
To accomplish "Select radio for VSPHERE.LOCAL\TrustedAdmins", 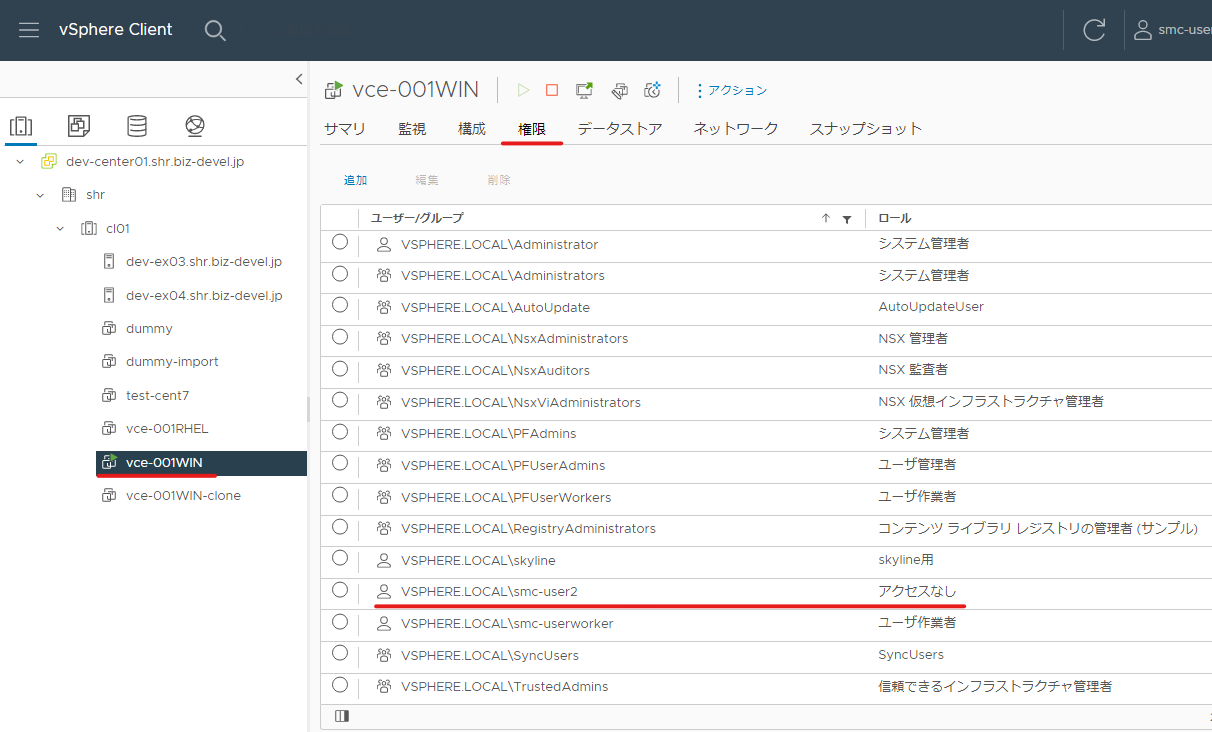I will pos(340,685).
